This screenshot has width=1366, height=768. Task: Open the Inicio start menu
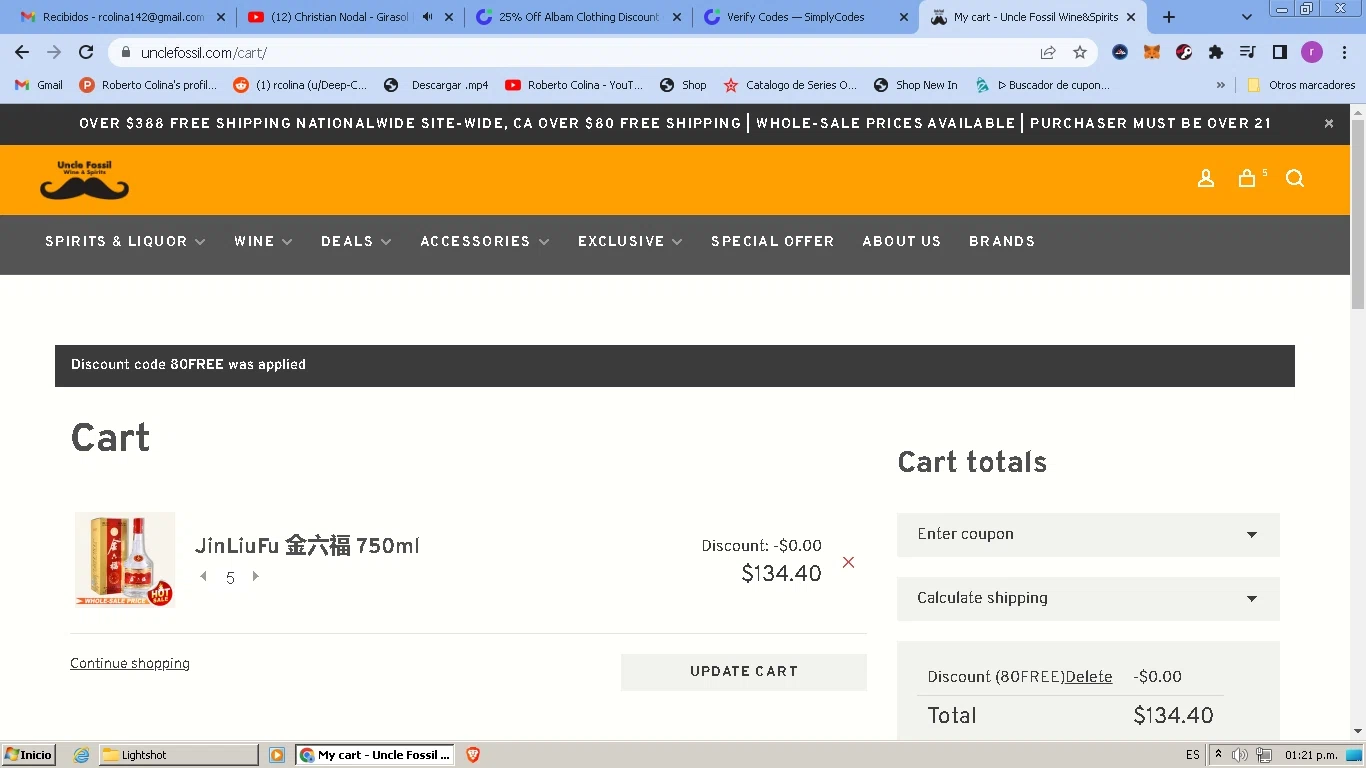pyautogui.click(x=29, y=755)
